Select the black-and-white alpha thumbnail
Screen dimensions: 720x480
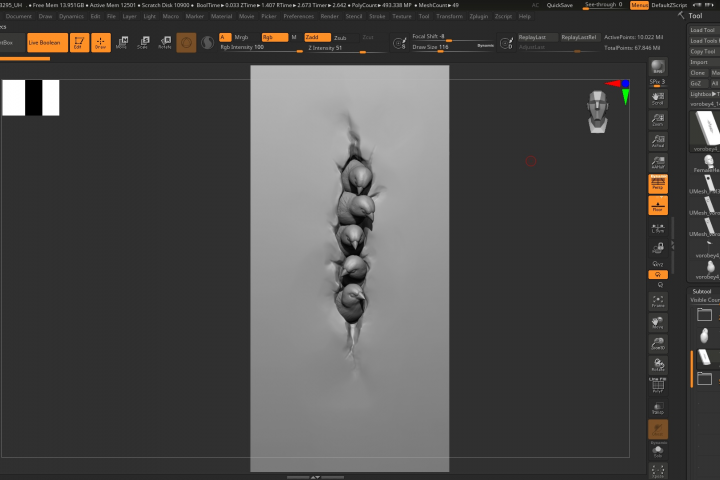[31, 98]
